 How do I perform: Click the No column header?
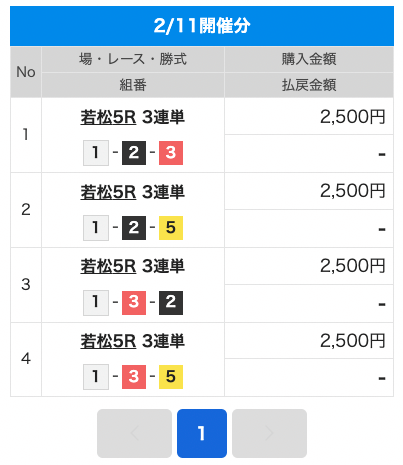[x=26, y=72]
